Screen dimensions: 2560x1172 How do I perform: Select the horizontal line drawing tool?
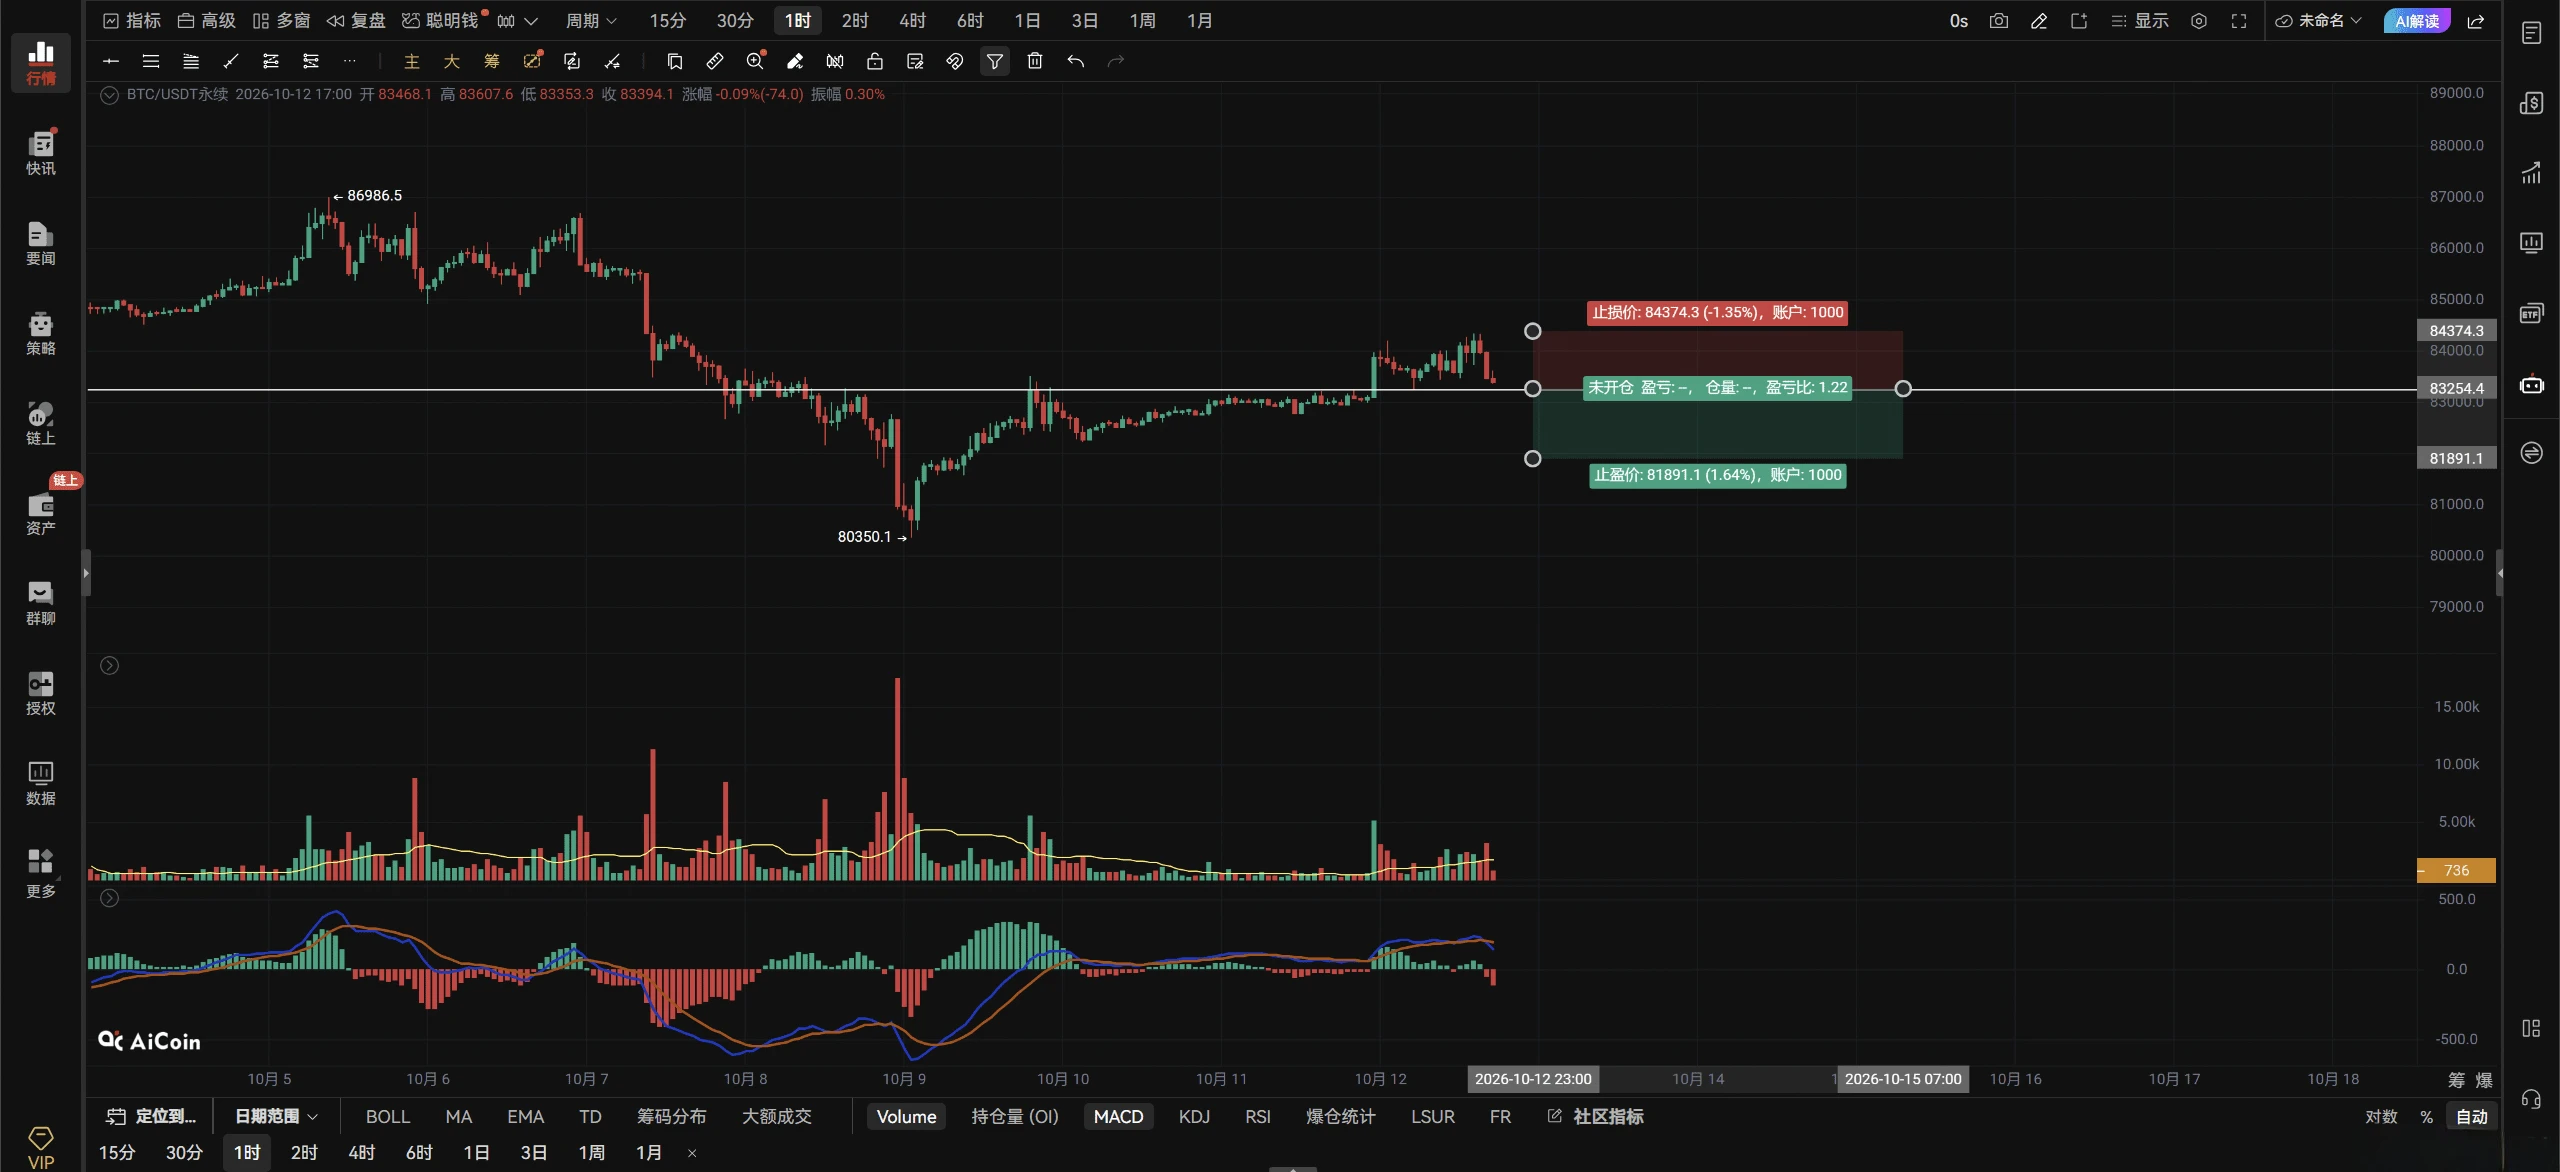111,61
